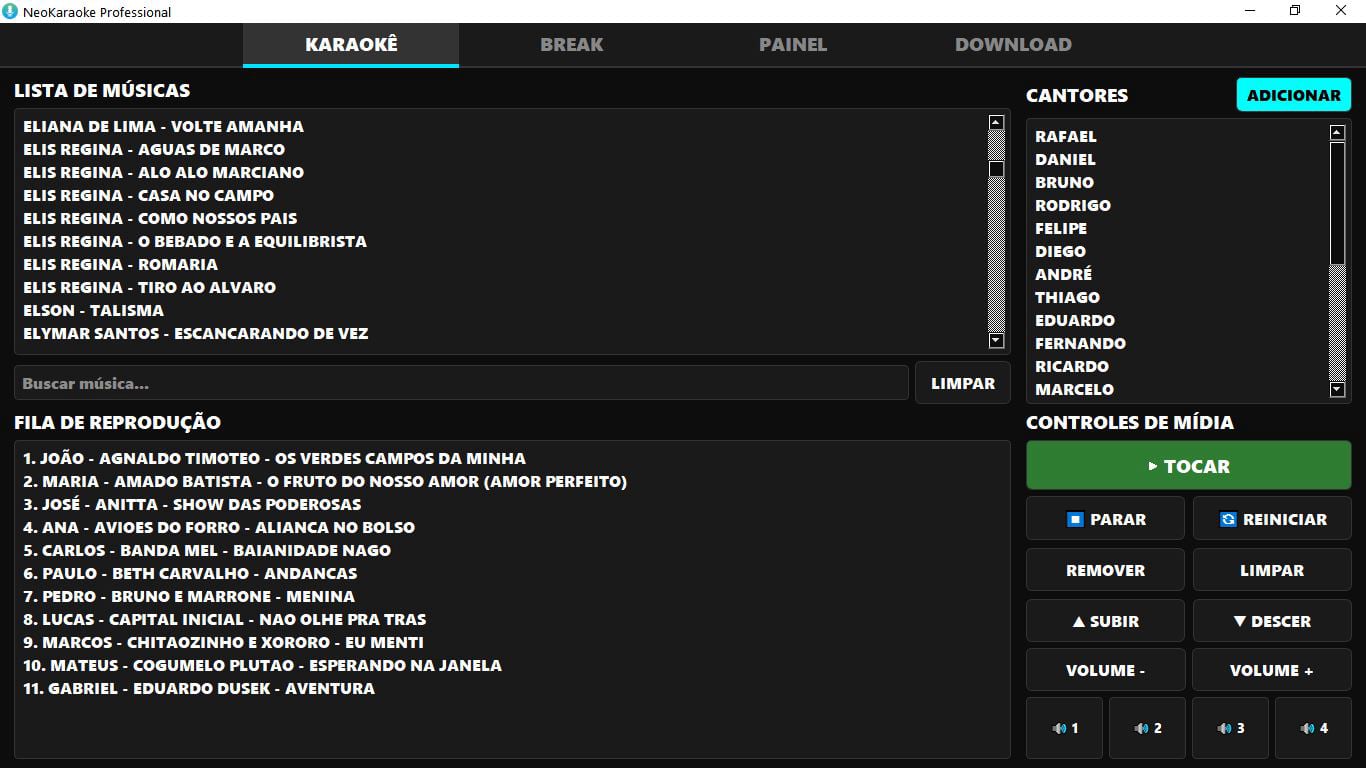The height and width of the screenshot is (768, 1366).
Task: Click the down-arrow icon on the DESCER button
Action: click(x=1238, y=621)
